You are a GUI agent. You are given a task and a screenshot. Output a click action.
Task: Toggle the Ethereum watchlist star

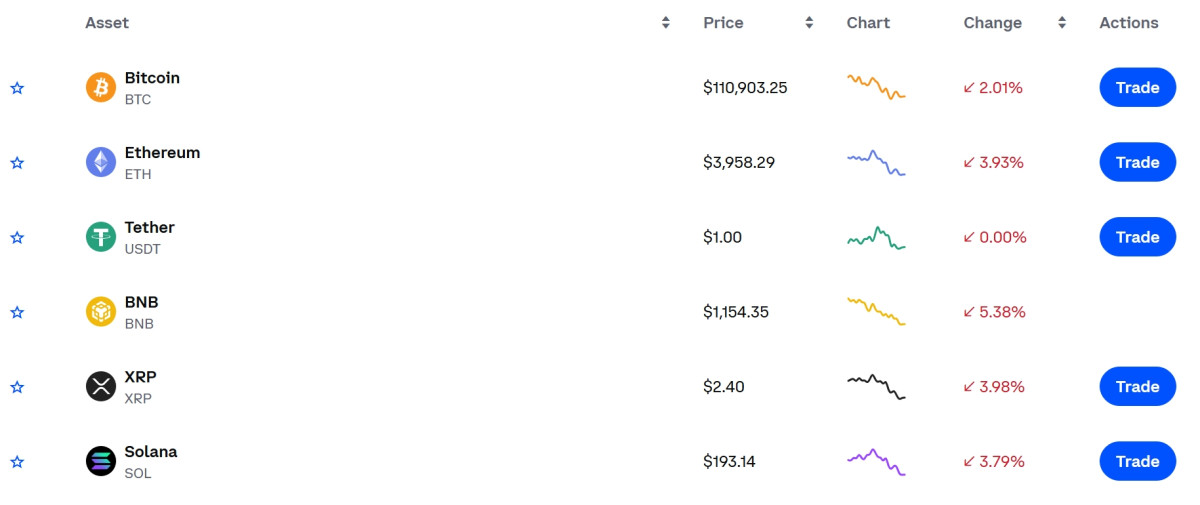click(17, 162)
